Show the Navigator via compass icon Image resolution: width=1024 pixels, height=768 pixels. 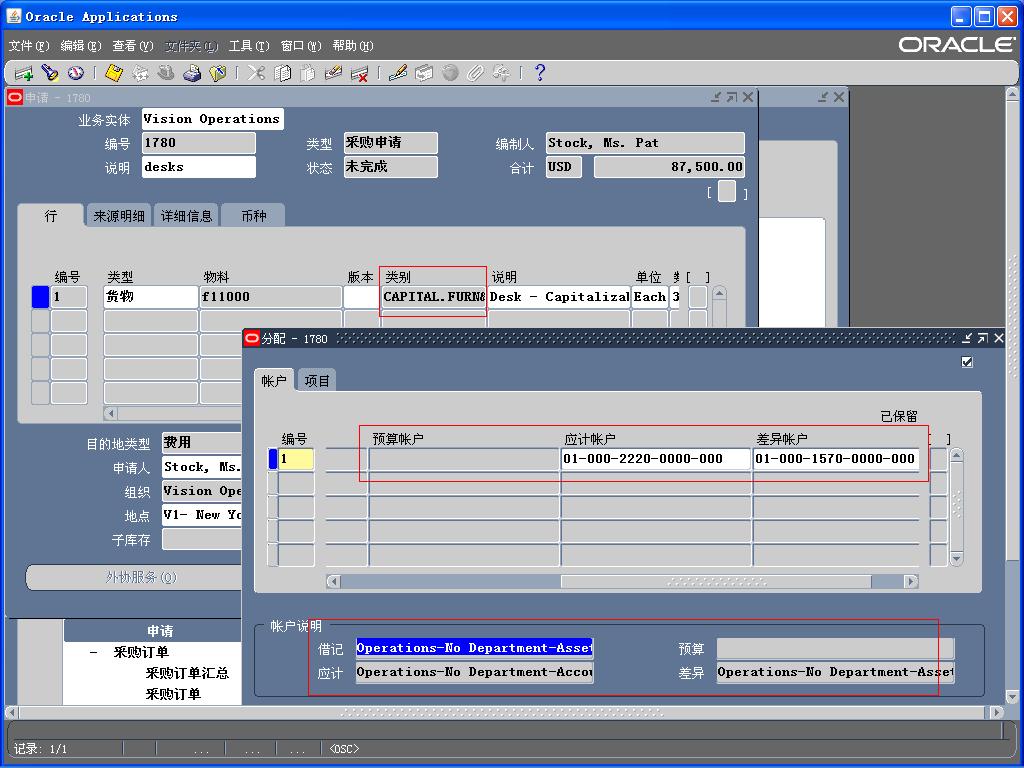point(76,73)
